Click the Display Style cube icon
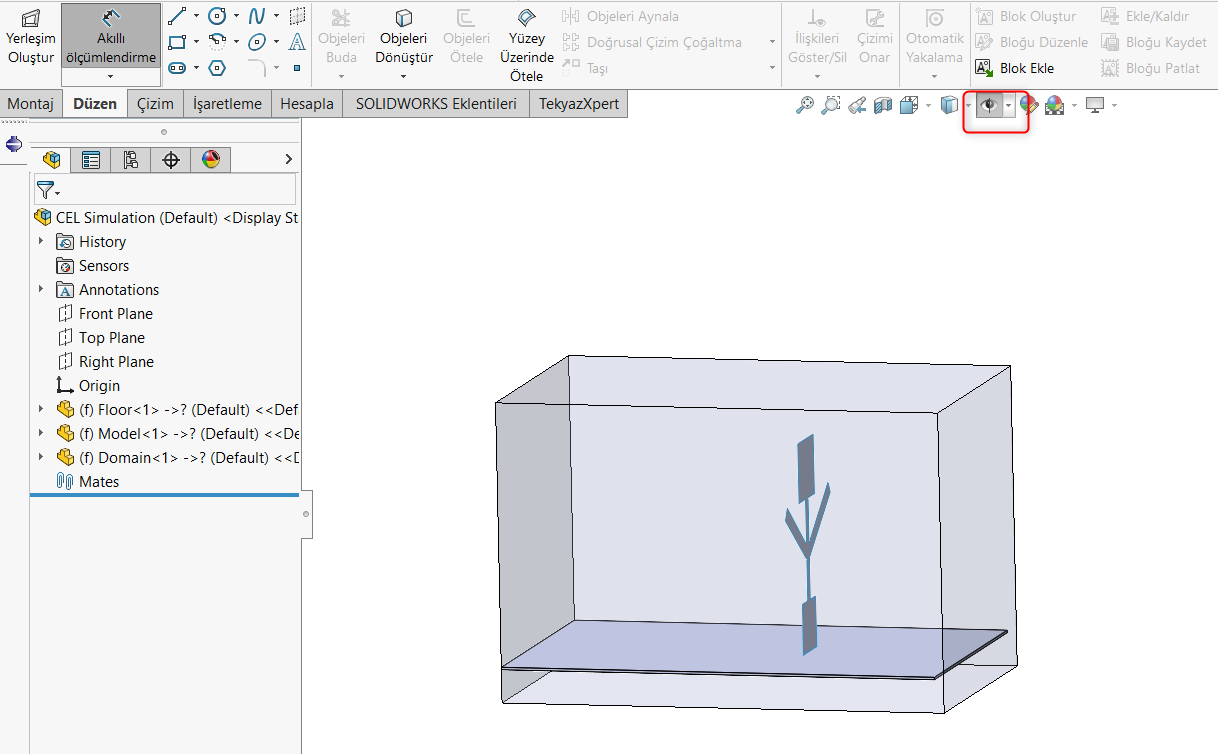The width and height of the screenshot is (1218, 754). [949, 105]
